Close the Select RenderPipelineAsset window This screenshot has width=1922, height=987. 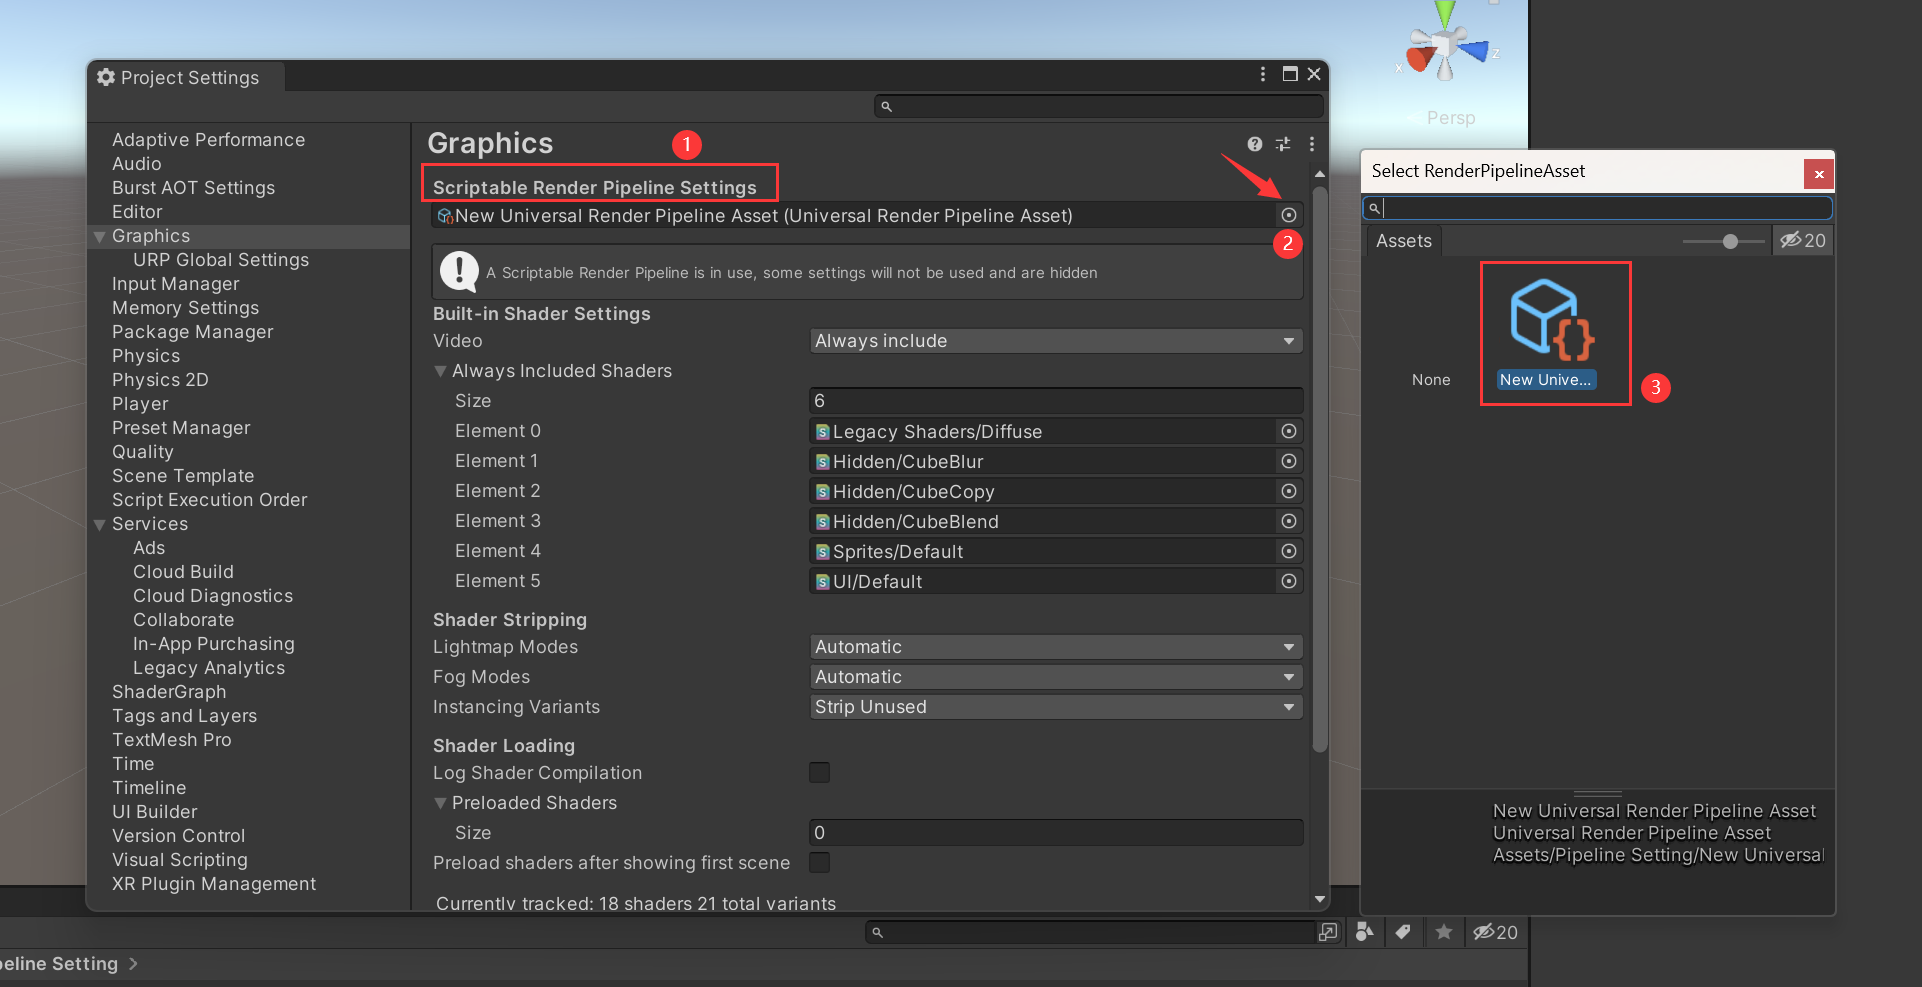tap(1819, 174)
